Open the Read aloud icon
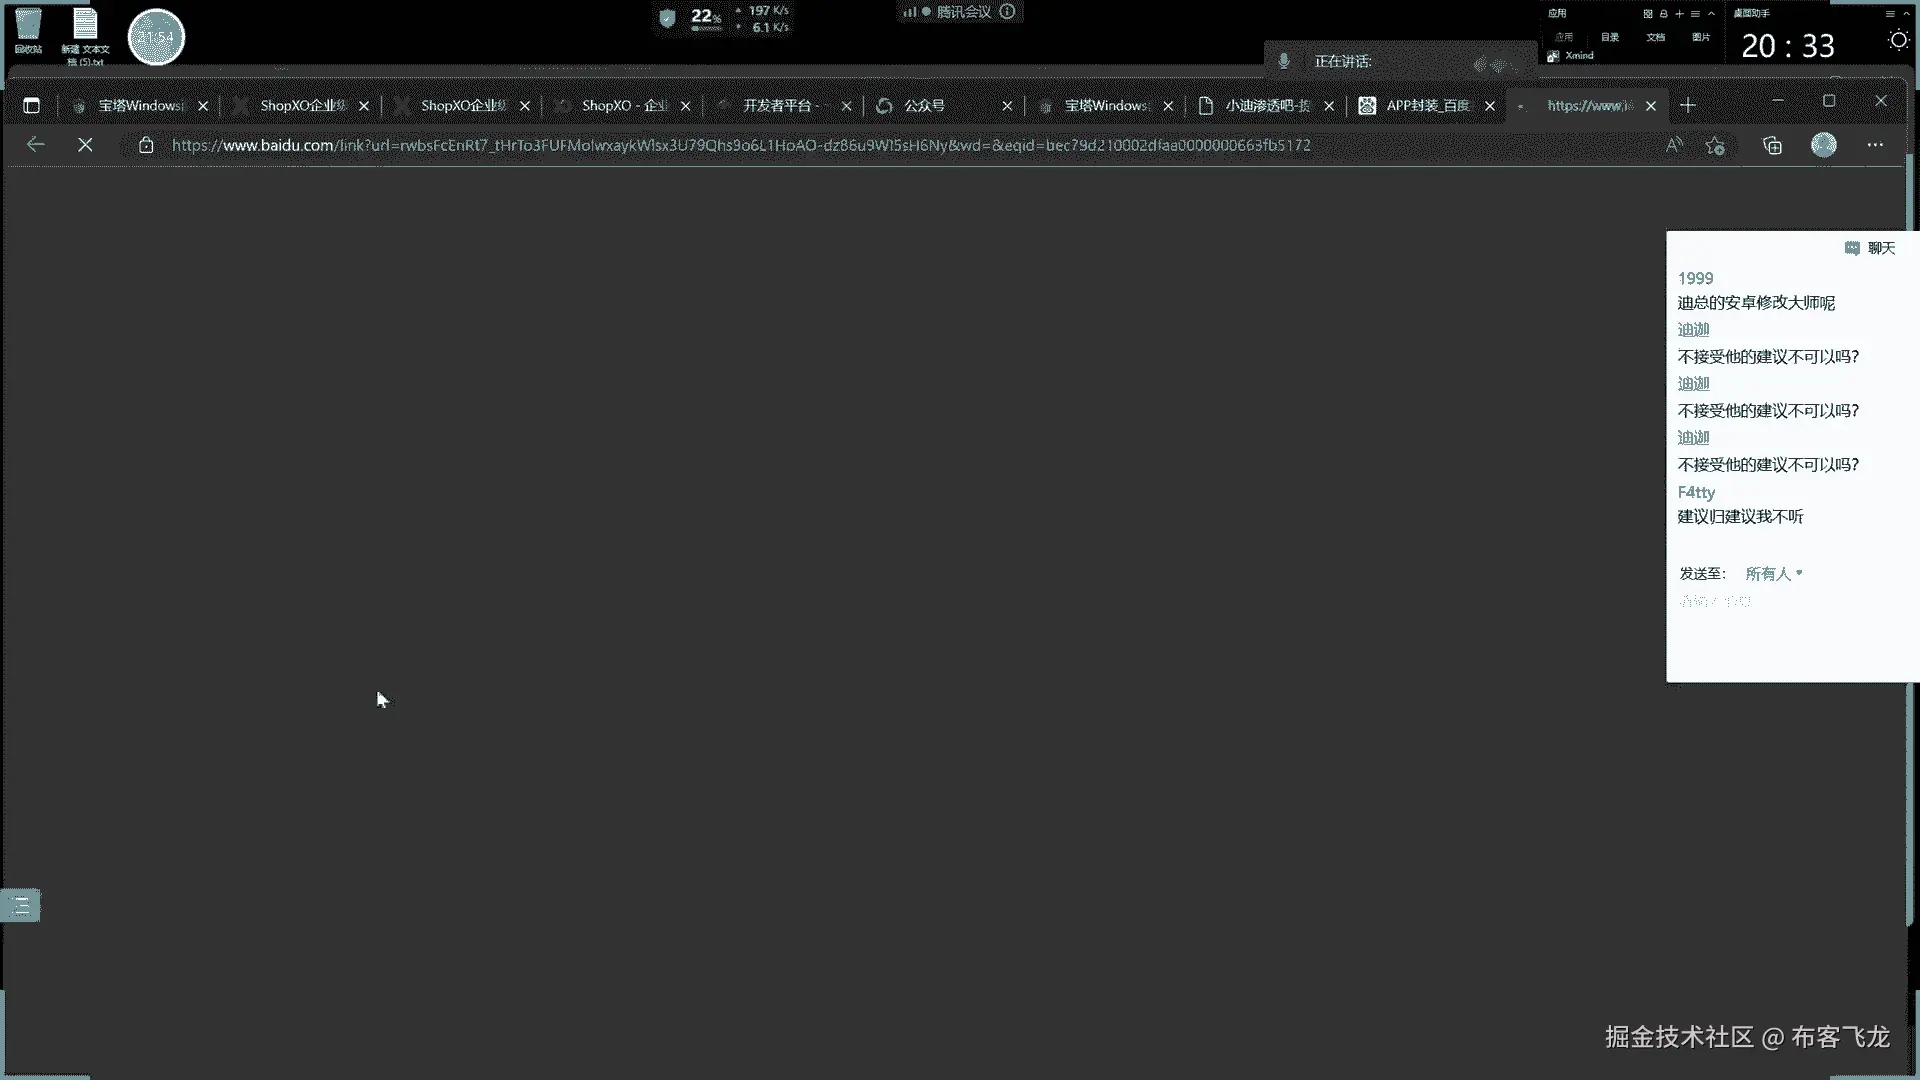Image resolution: width=1920 pixels, height=1080 pixels. pos(1674,145)
